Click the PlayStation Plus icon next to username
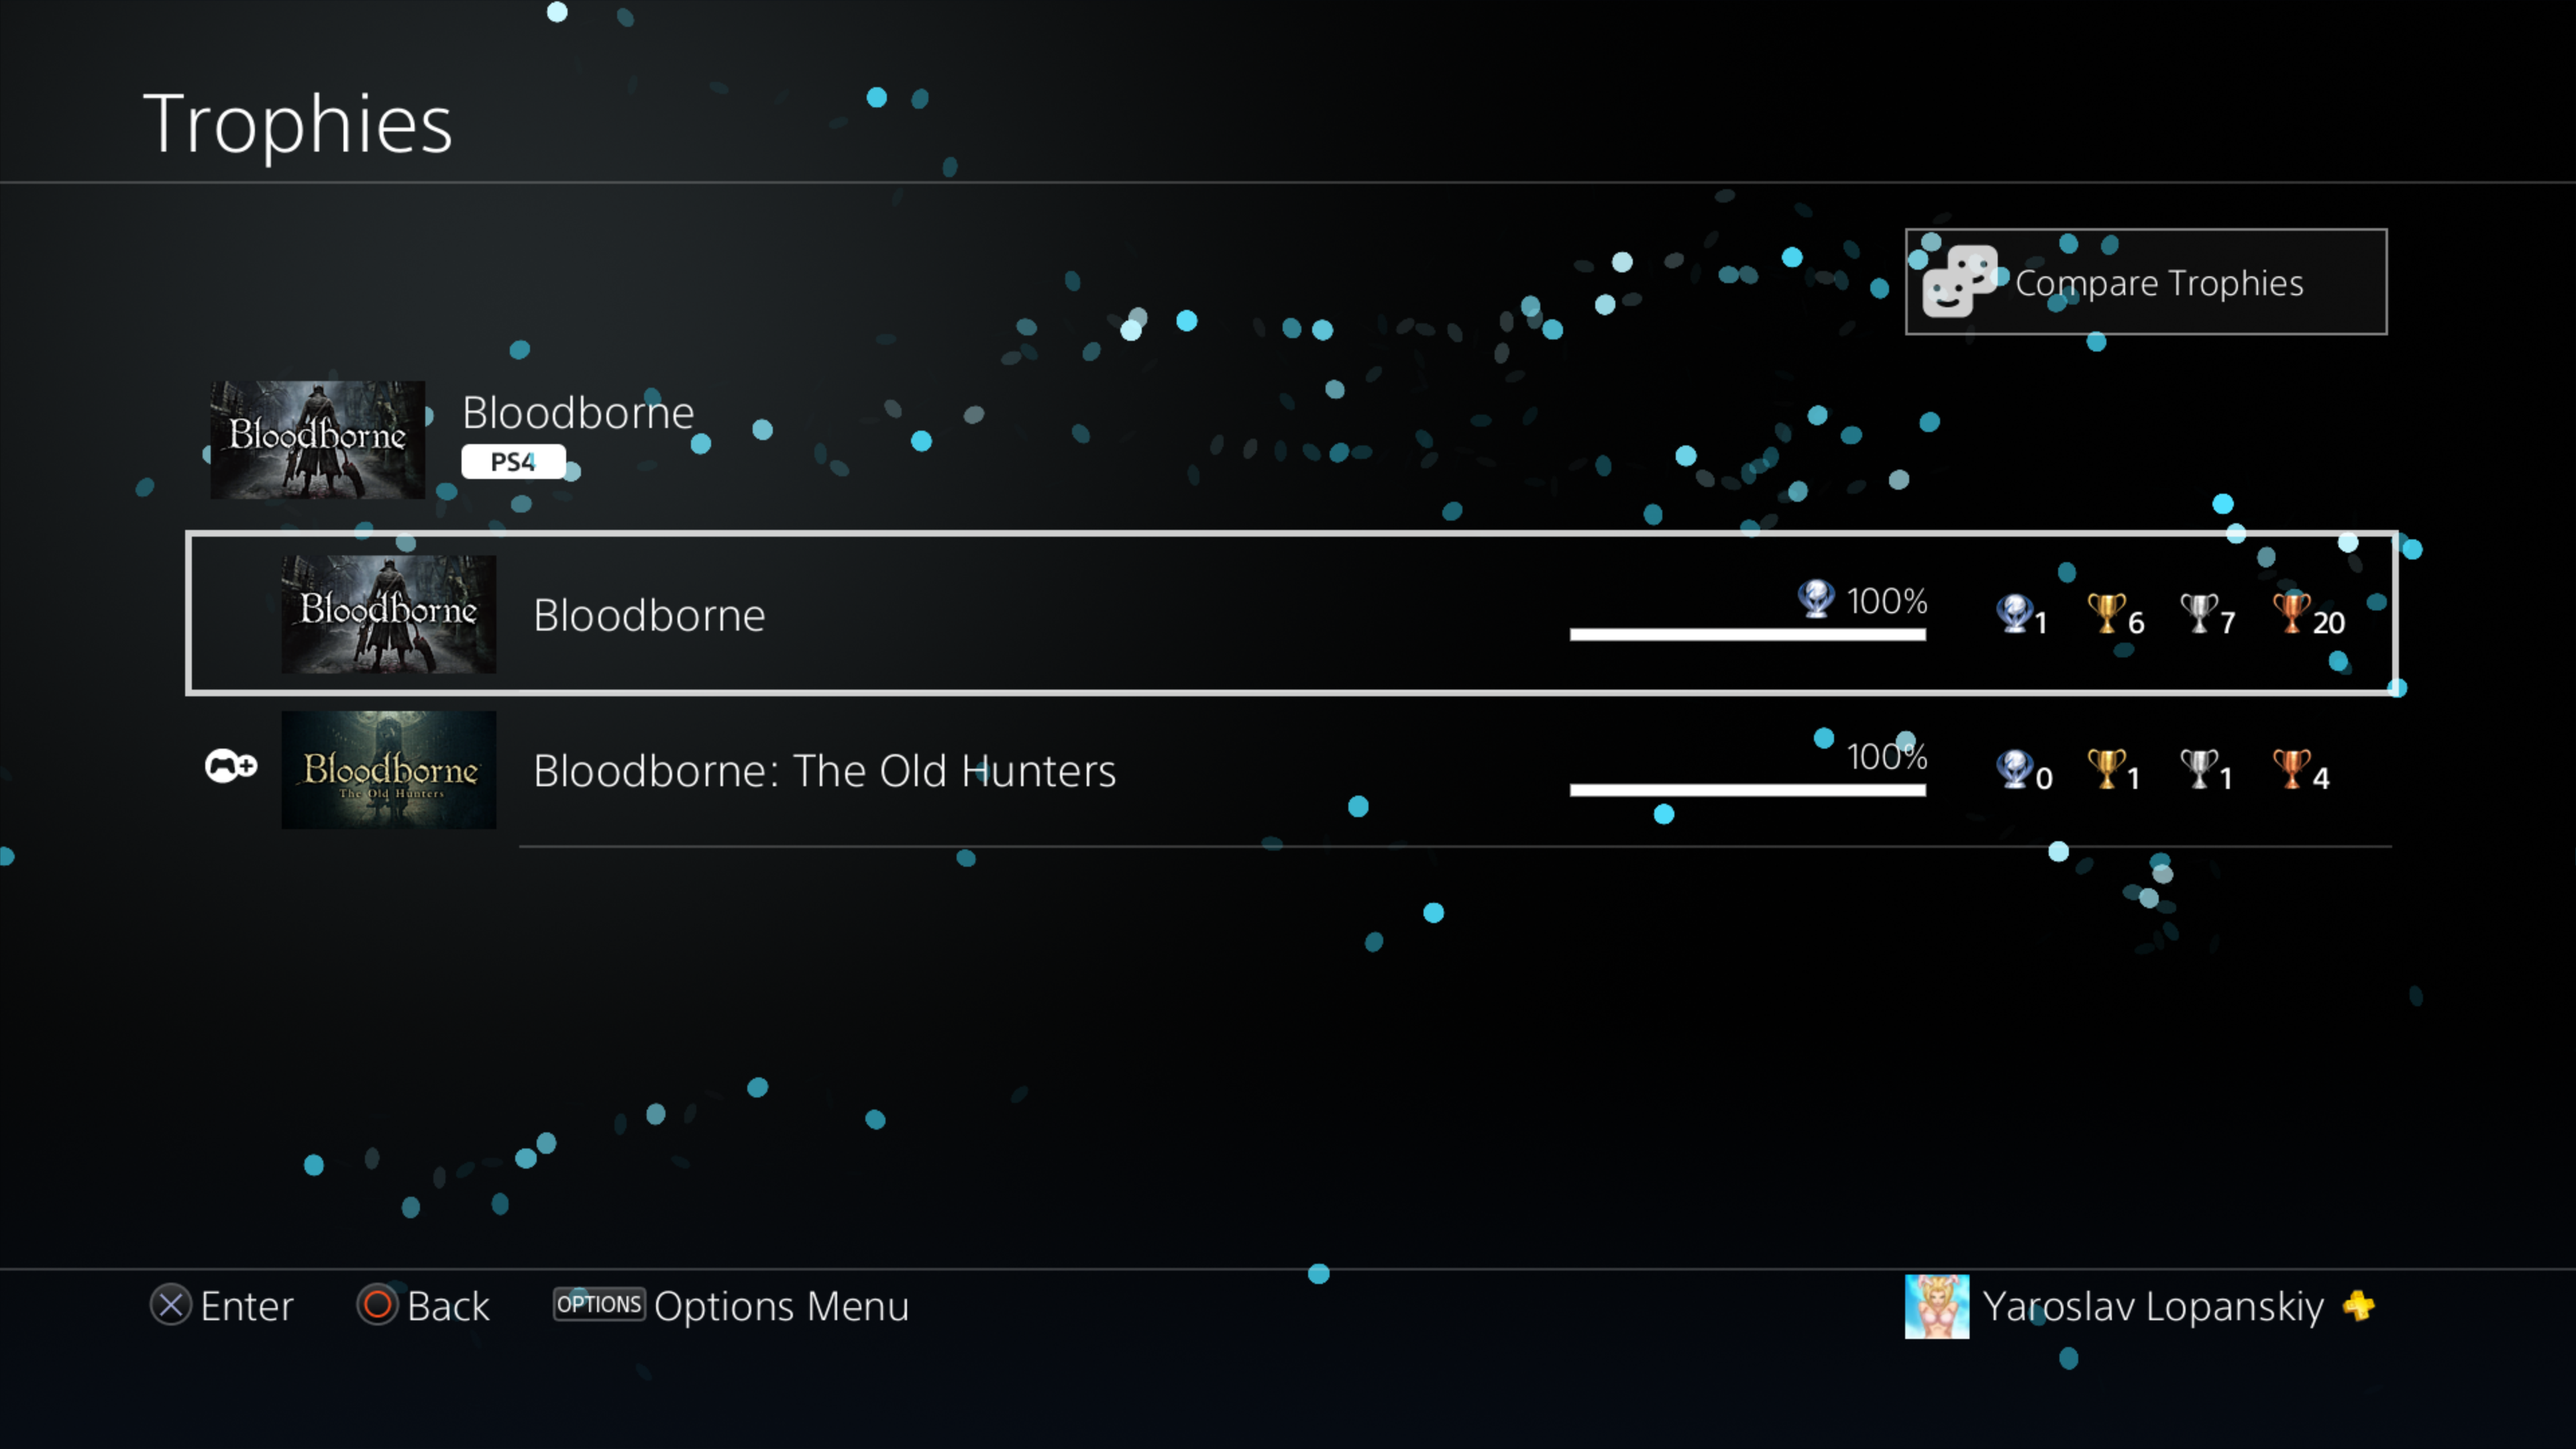This screenshot has width=2576, height=1449. pos(2364,1304)
